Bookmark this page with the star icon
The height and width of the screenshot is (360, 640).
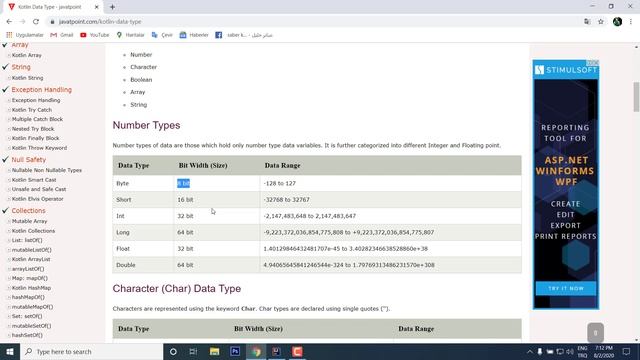coord(601,22)
